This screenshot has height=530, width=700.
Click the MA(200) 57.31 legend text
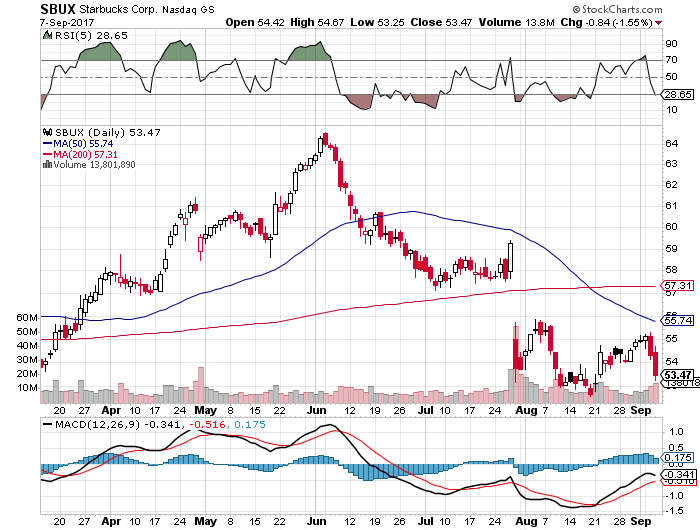[86, 154]
